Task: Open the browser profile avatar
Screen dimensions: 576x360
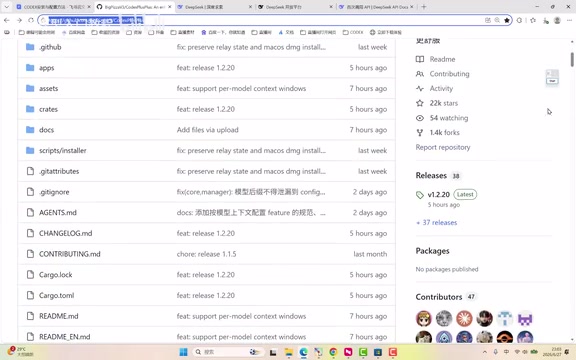Action: point(557,20)
